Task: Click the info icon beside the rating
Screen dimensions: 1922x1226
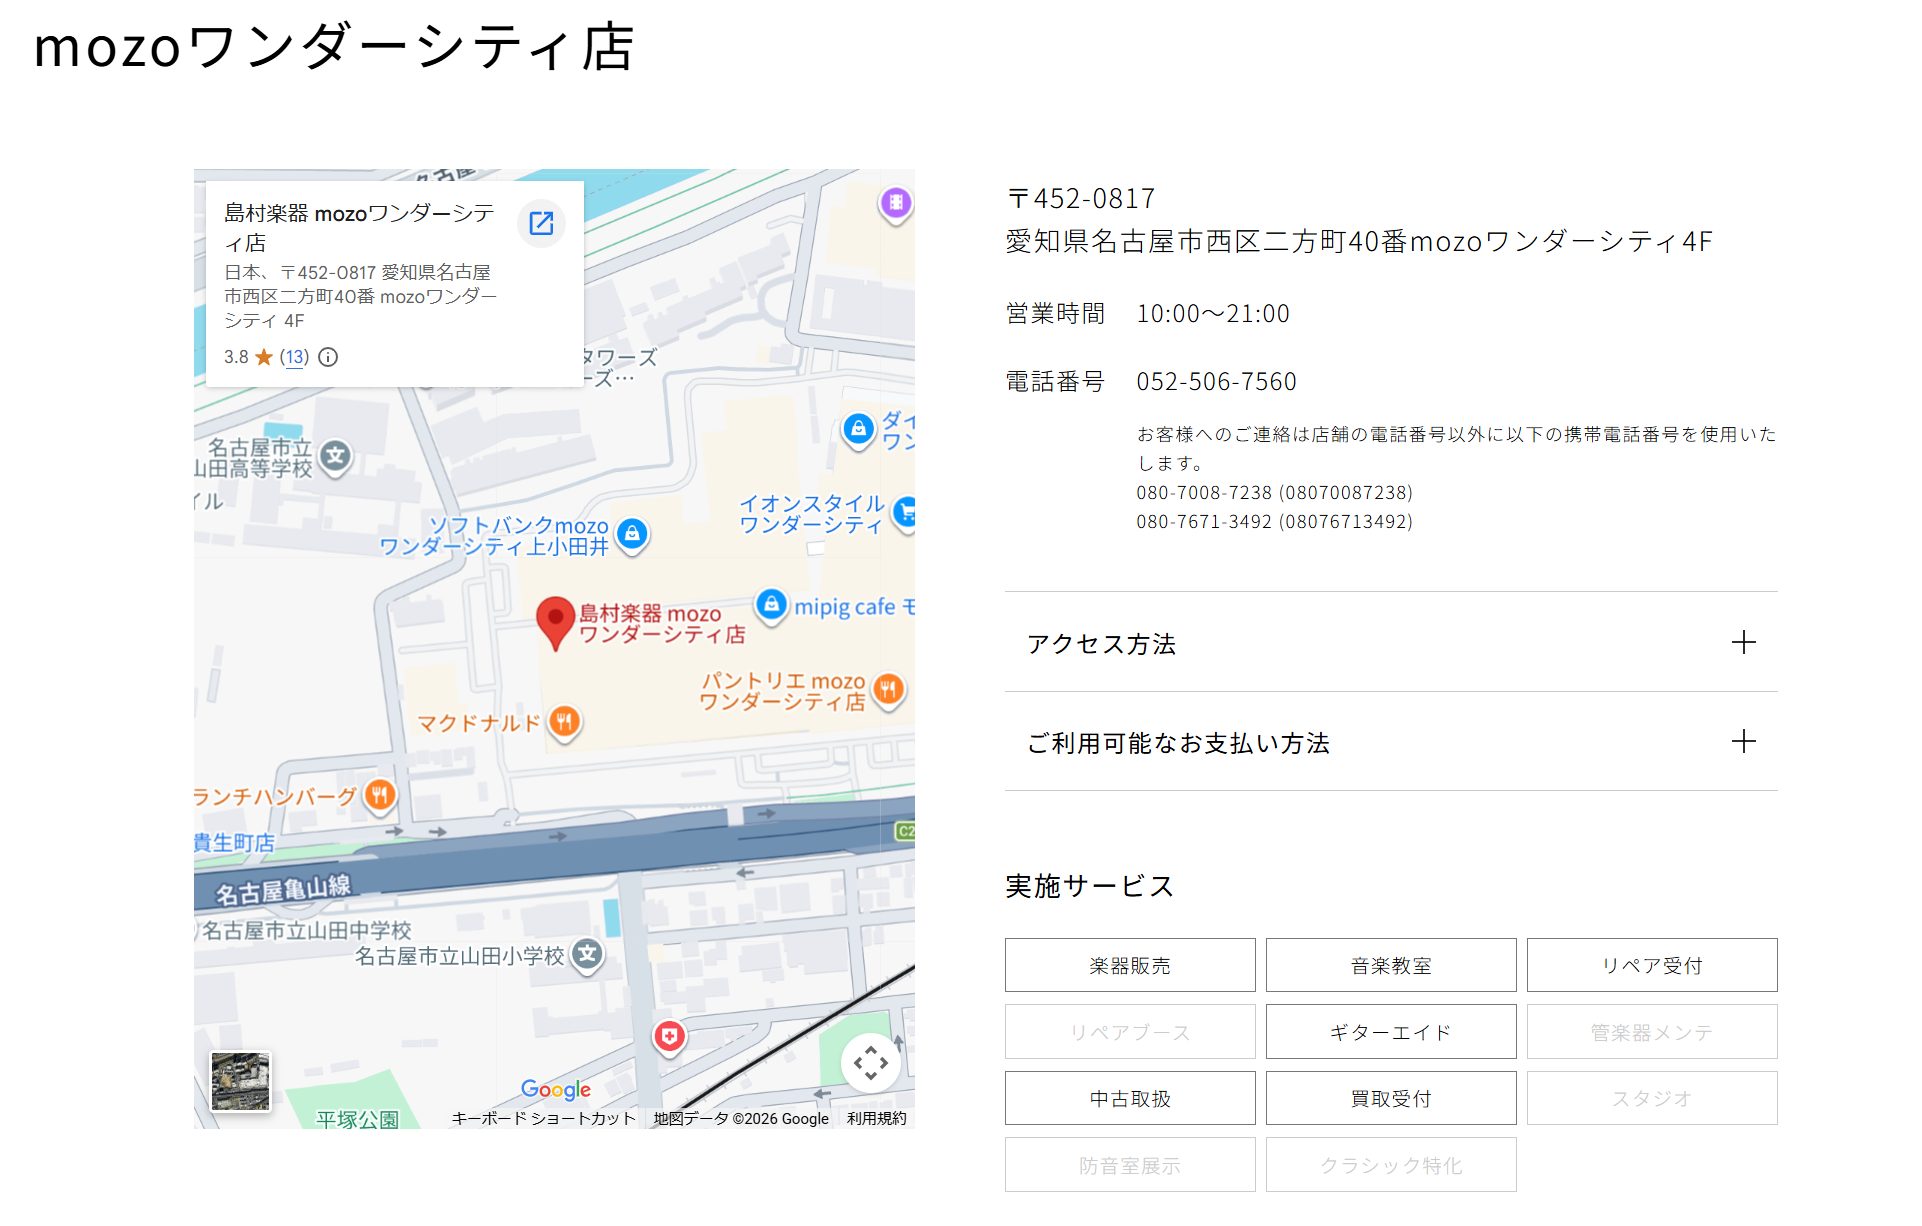Action: point(328,357)
